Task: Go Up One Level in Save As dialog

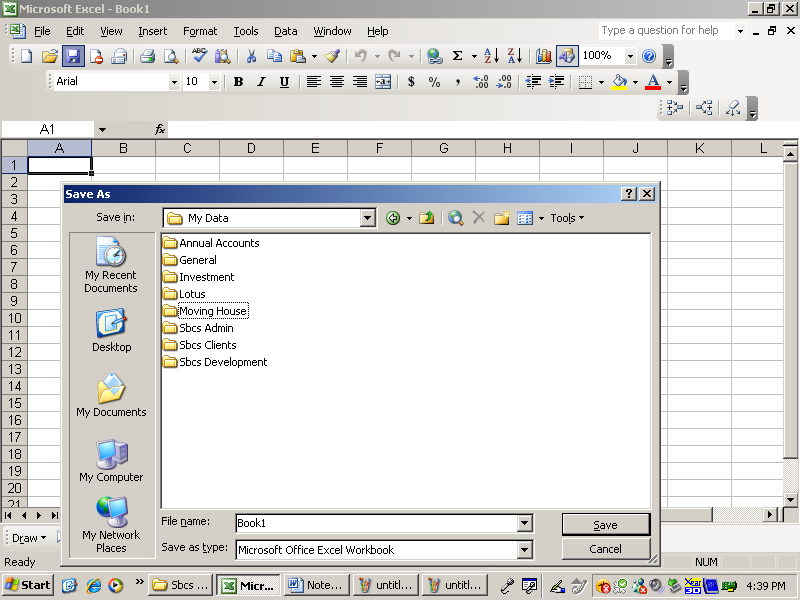Action: [x=427, y=218]
